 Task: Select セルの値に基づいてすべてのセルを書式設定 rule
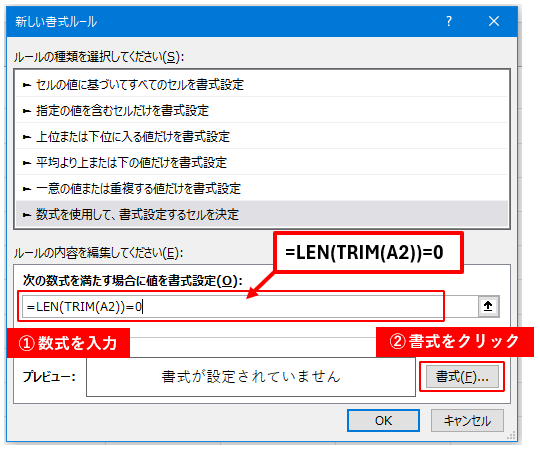(262, 84)
